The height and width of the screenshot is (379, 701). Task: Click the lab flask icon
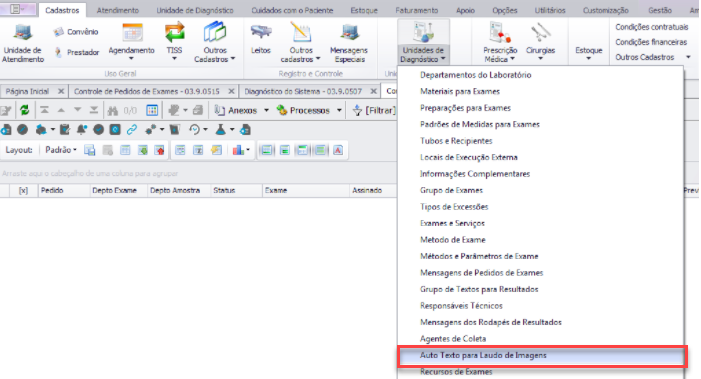(x=220, y=130)
